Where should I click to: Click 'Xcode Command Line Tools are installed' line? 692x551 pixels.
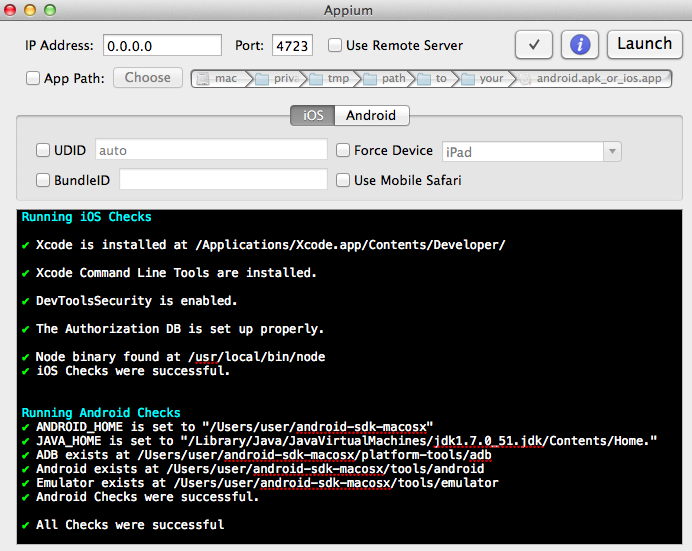[169, 273]
